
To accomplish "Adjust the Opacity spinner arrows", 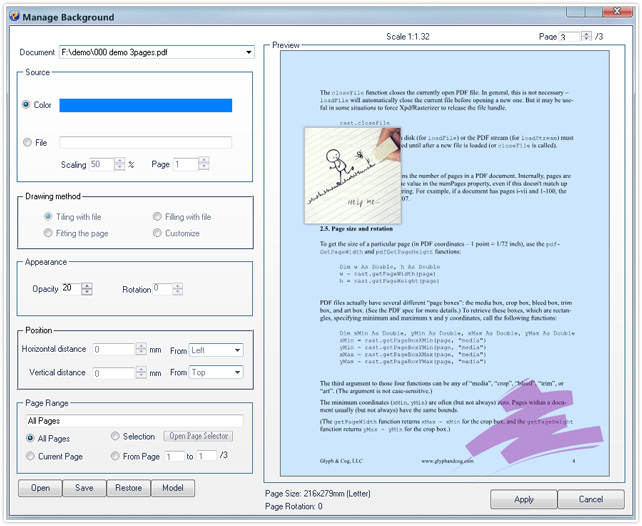I will coord(87,289).
